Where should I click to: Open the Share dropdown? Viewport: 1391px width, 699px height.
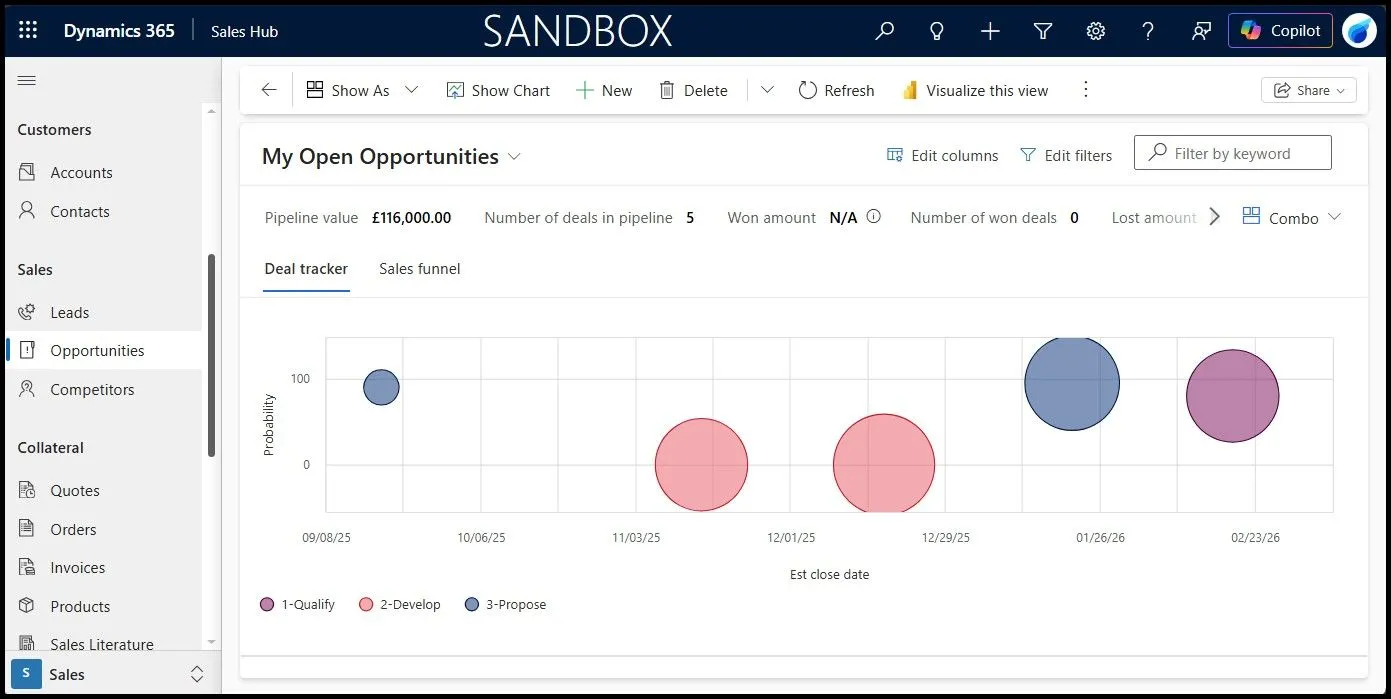[x=1309, y=90]
